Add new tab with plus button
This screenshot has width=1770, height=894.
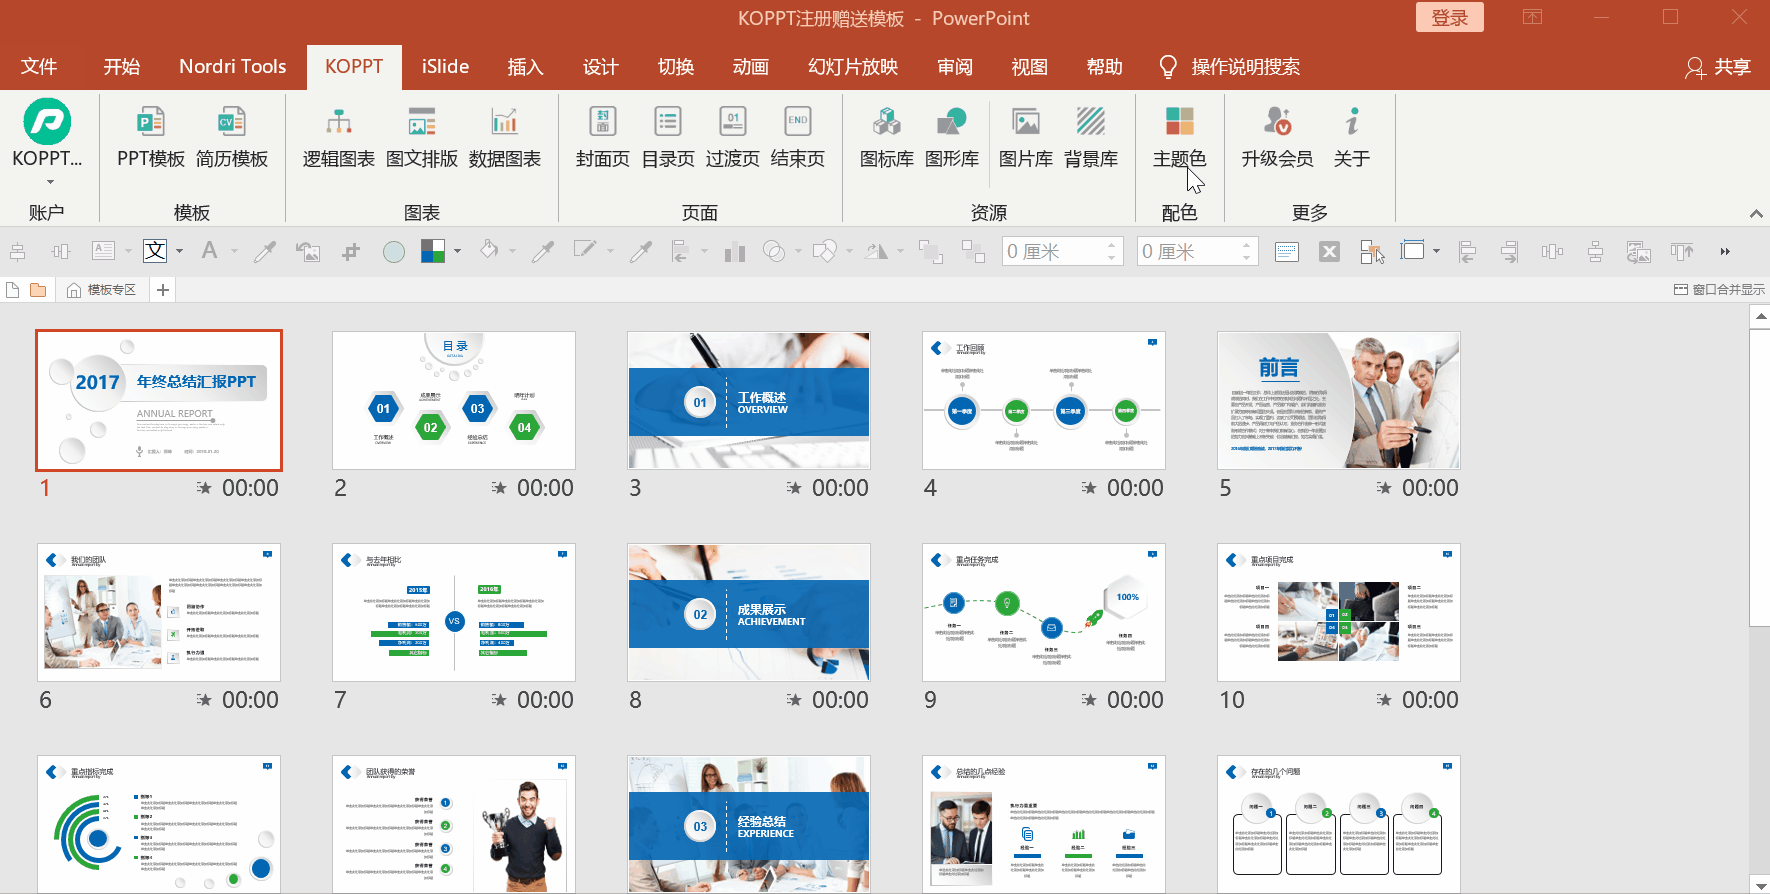pos(163,290)
